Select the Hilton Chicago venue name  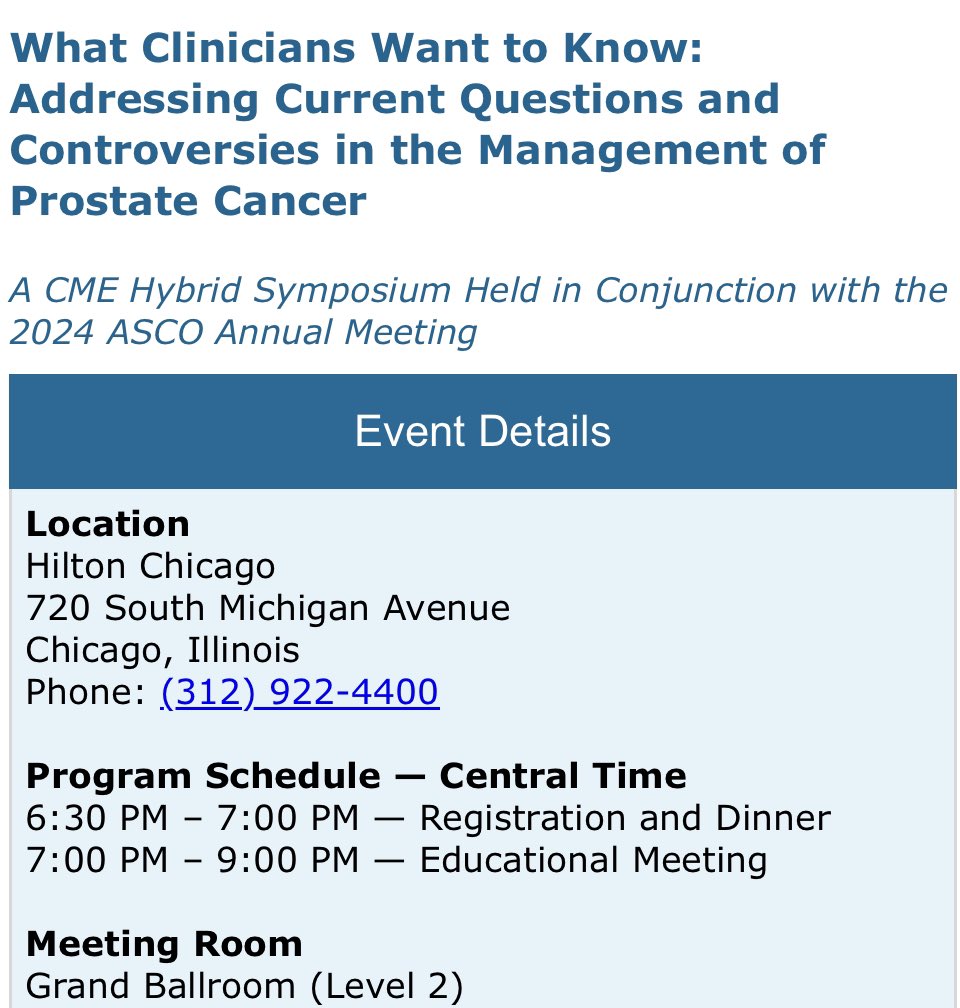coord(150,566)
